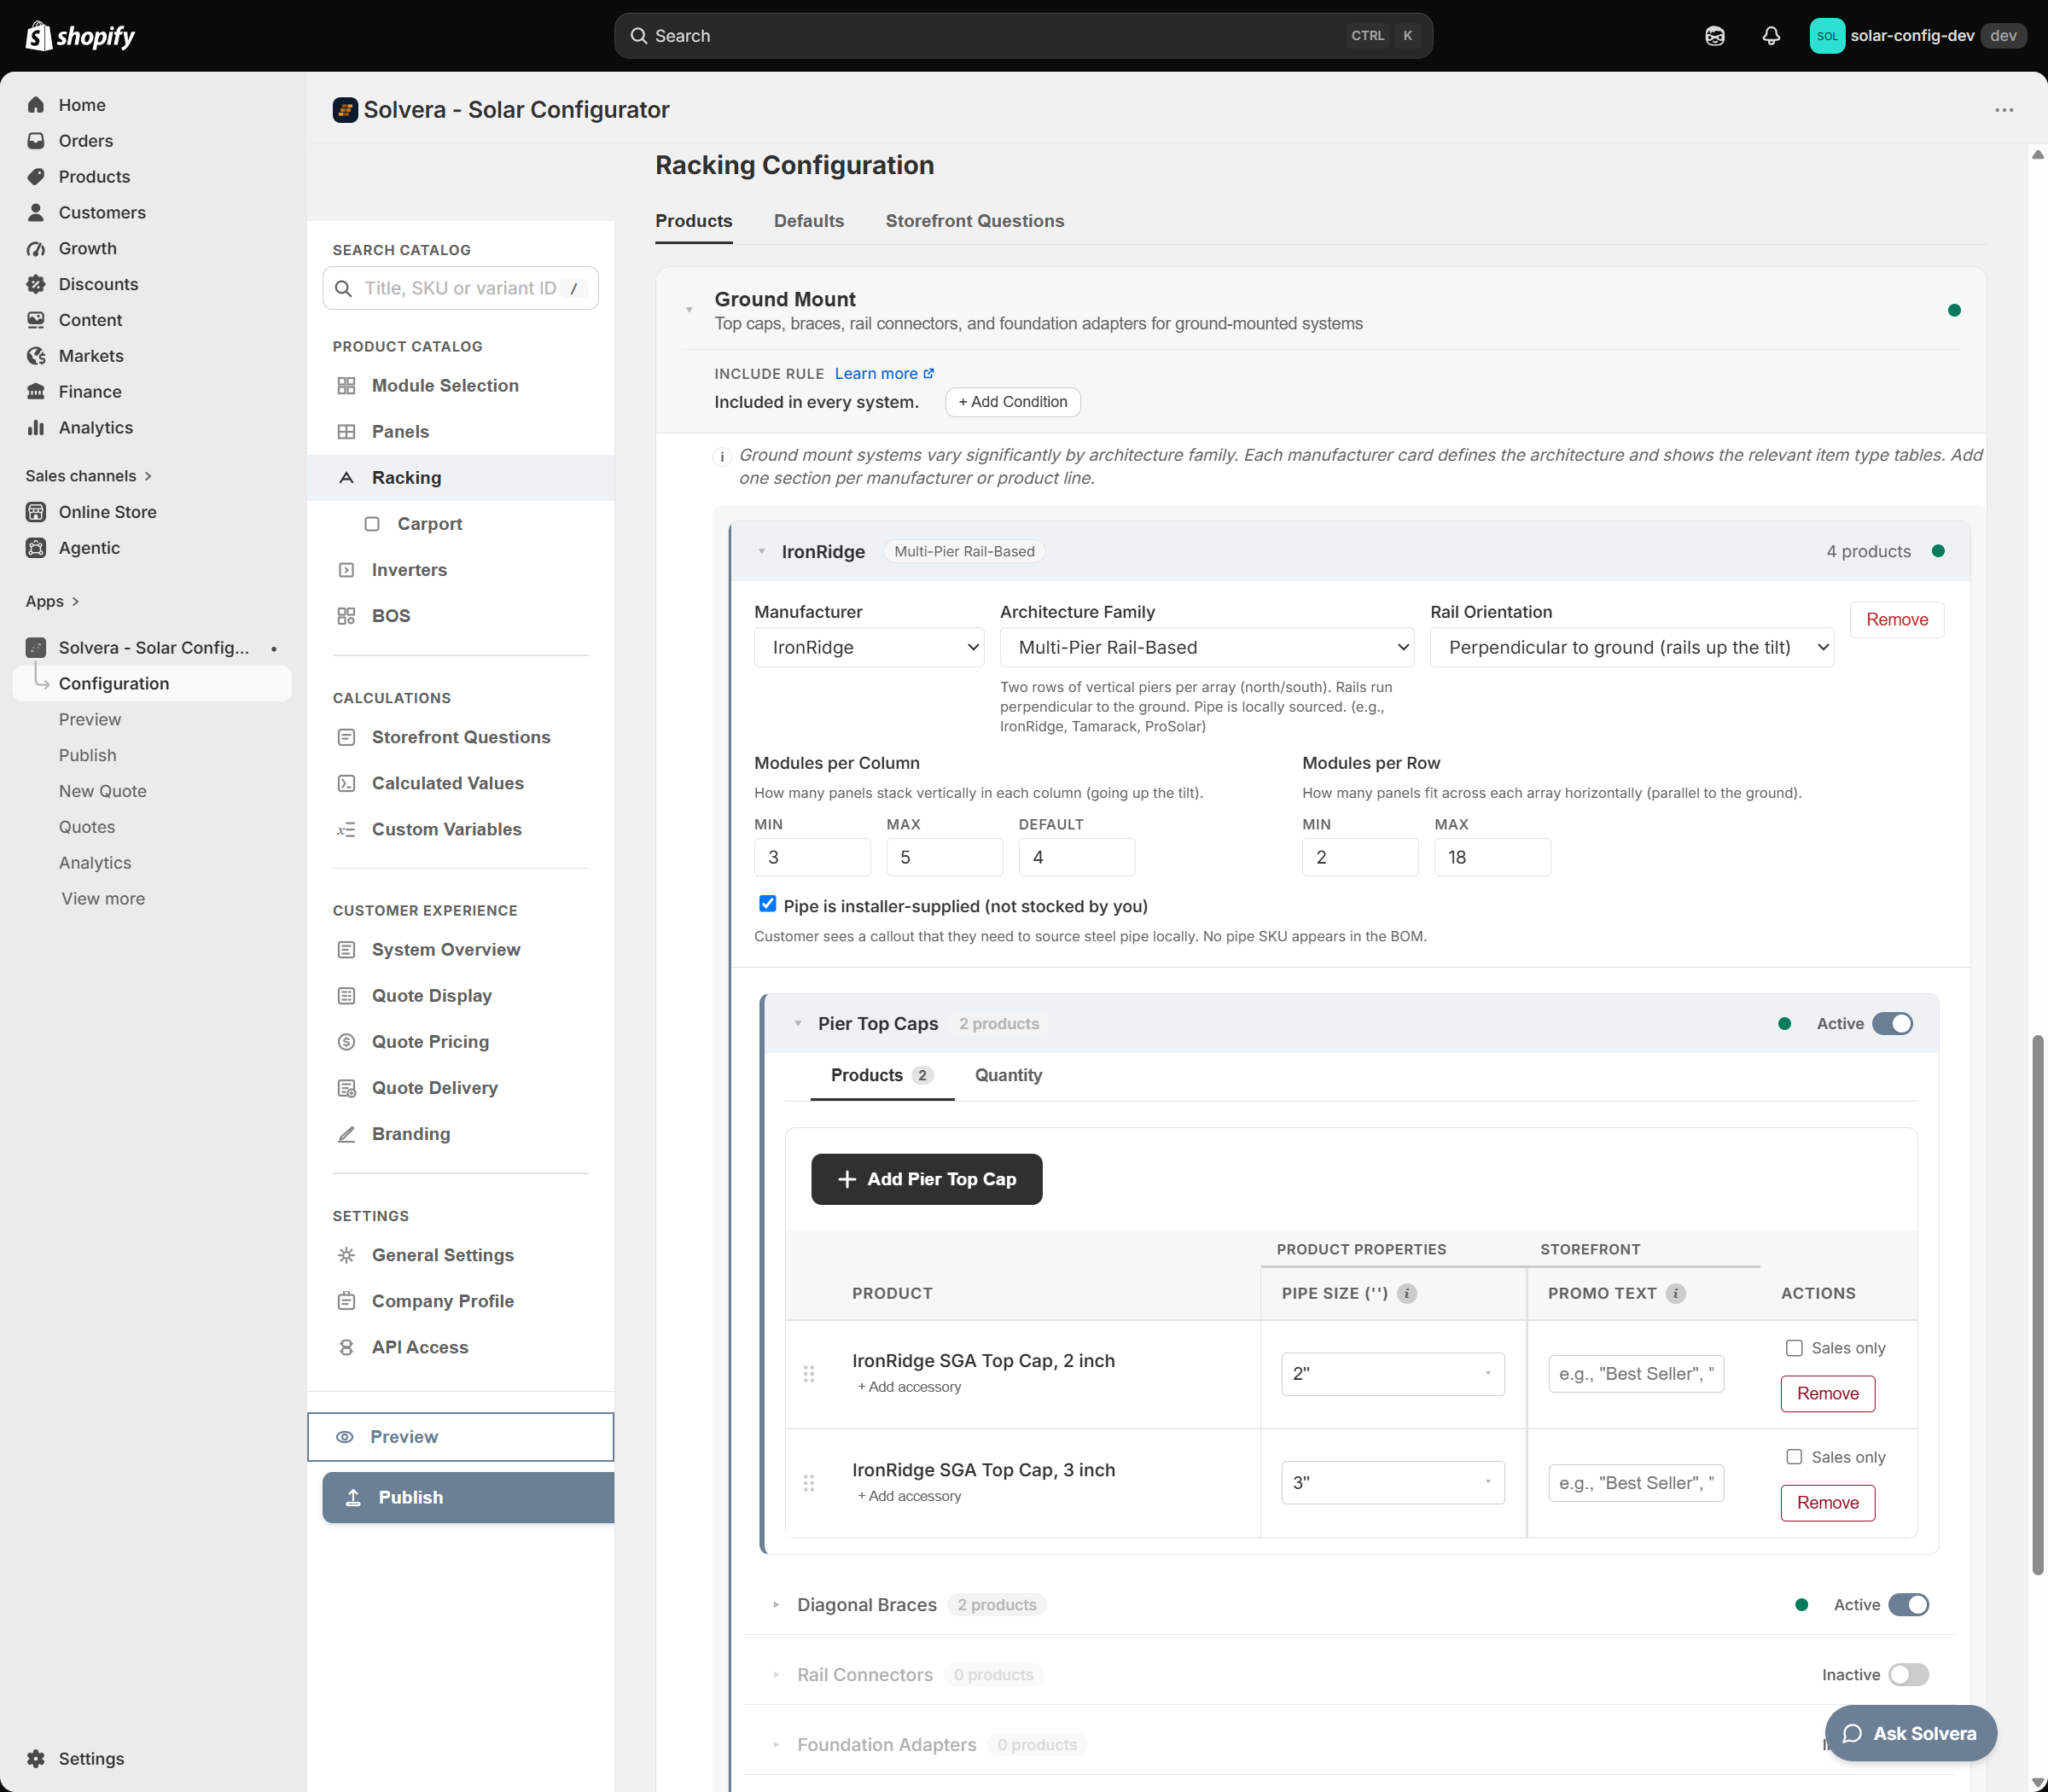The height and width of the screenshot is (1792, 2048).
Task: Click the Modules per Column MAX field
Action: coord(944,857)
